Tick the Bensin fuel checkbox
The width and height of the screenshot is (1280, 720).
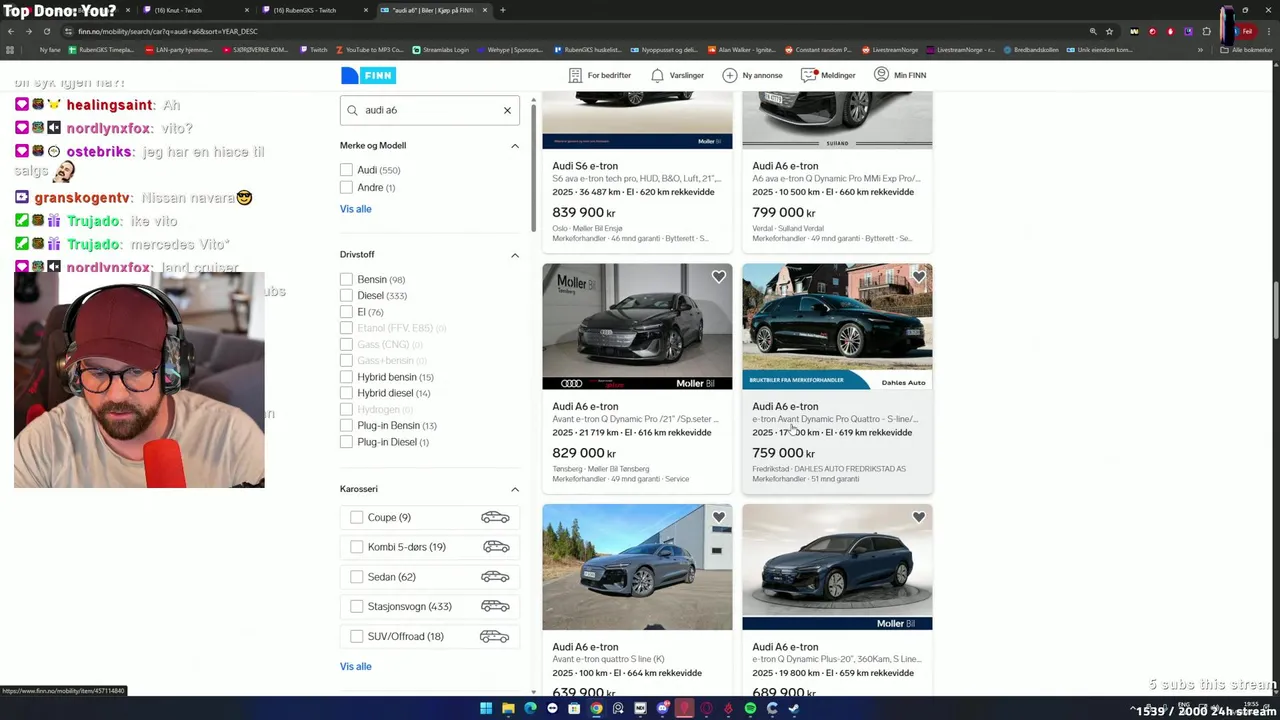point(346,279)
